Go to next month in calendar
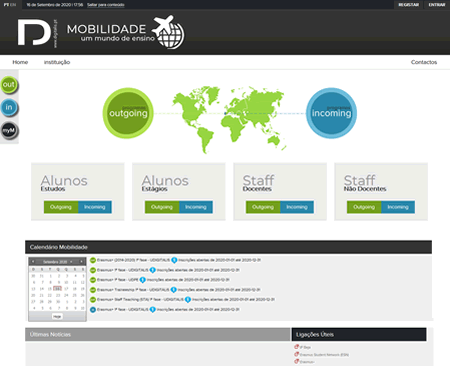450x366 pixels. click(81, 262)
